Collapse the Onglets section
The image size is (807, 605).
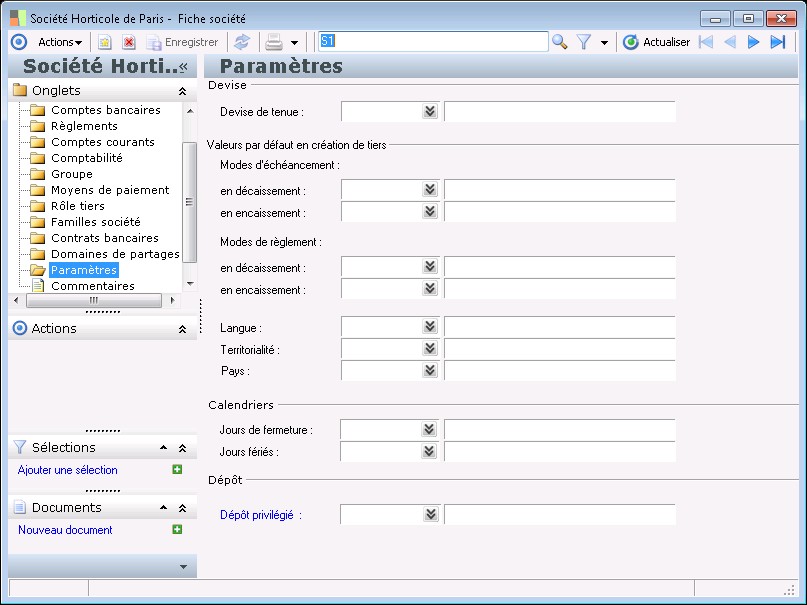[182, 92]
